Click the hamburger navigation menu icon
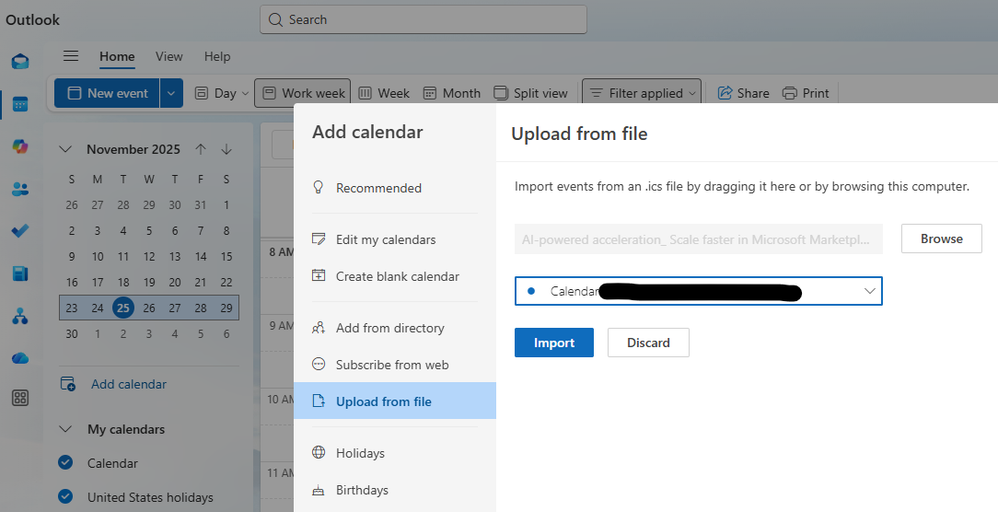The width and height of the screenshot is (998, 512). tap(70, 56)
